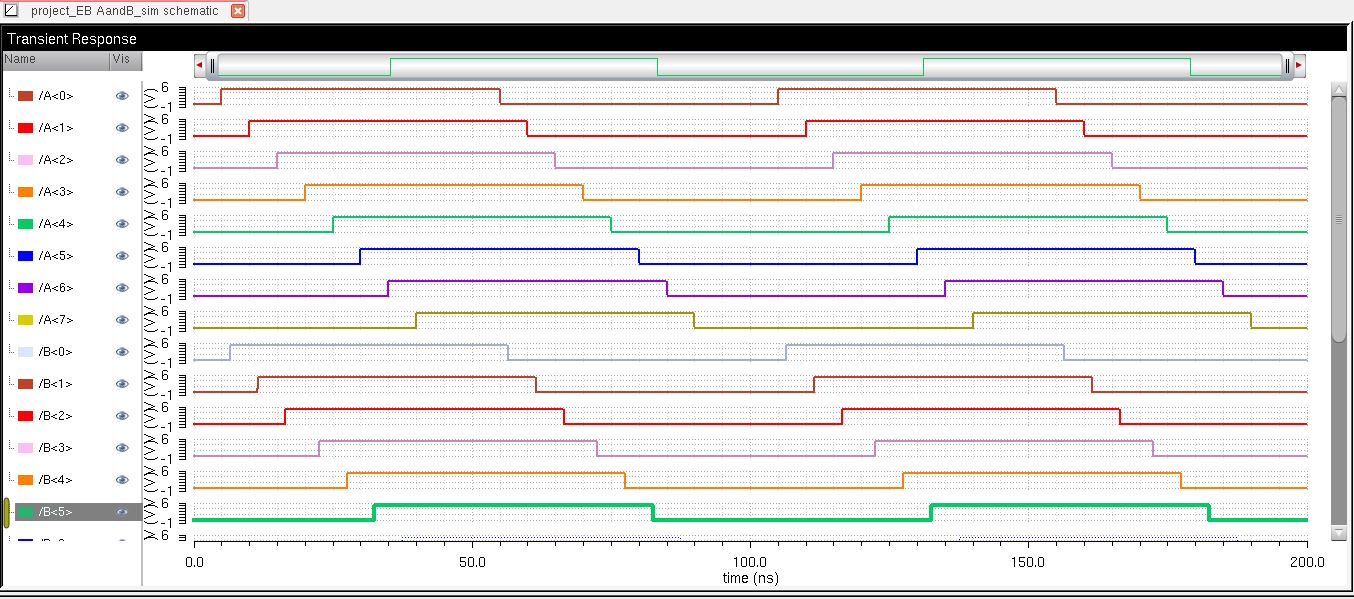Click the scrollbar up arrow
Image resolution: width=1354 pixels, height=599 pixels.
1339,90
